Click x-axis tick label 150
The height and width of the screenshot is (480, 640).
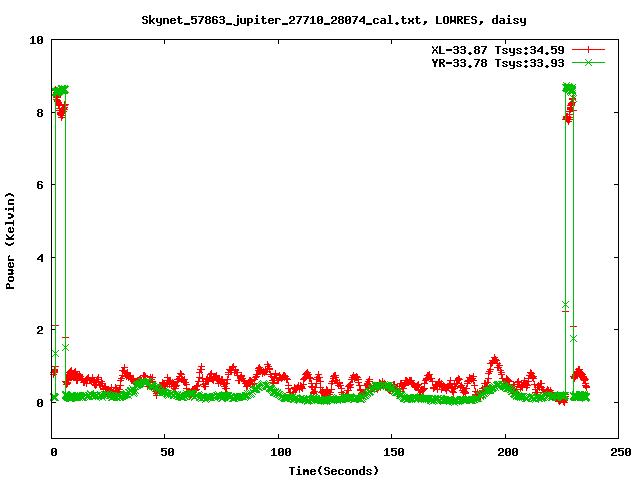click(394, 452)
